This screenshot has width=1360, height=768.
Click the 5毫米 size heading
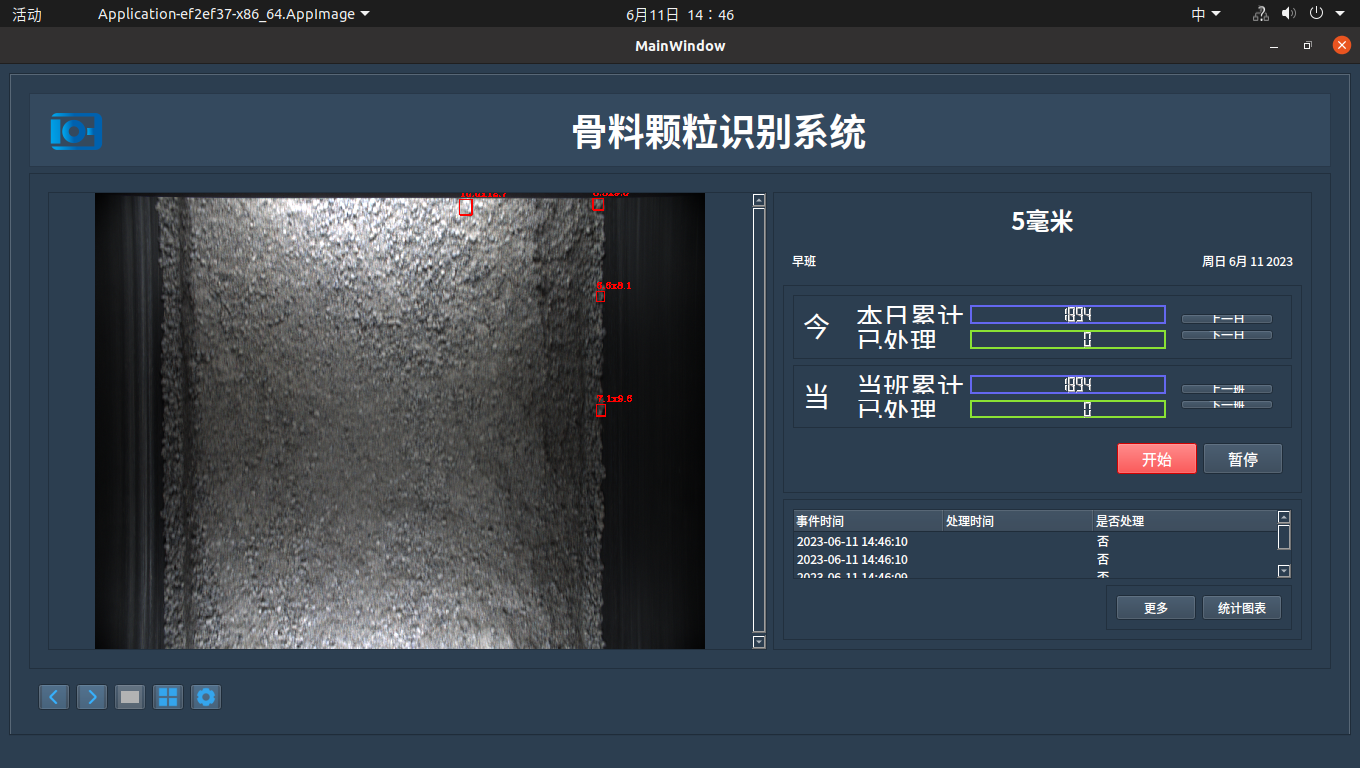pos(1042,222)
